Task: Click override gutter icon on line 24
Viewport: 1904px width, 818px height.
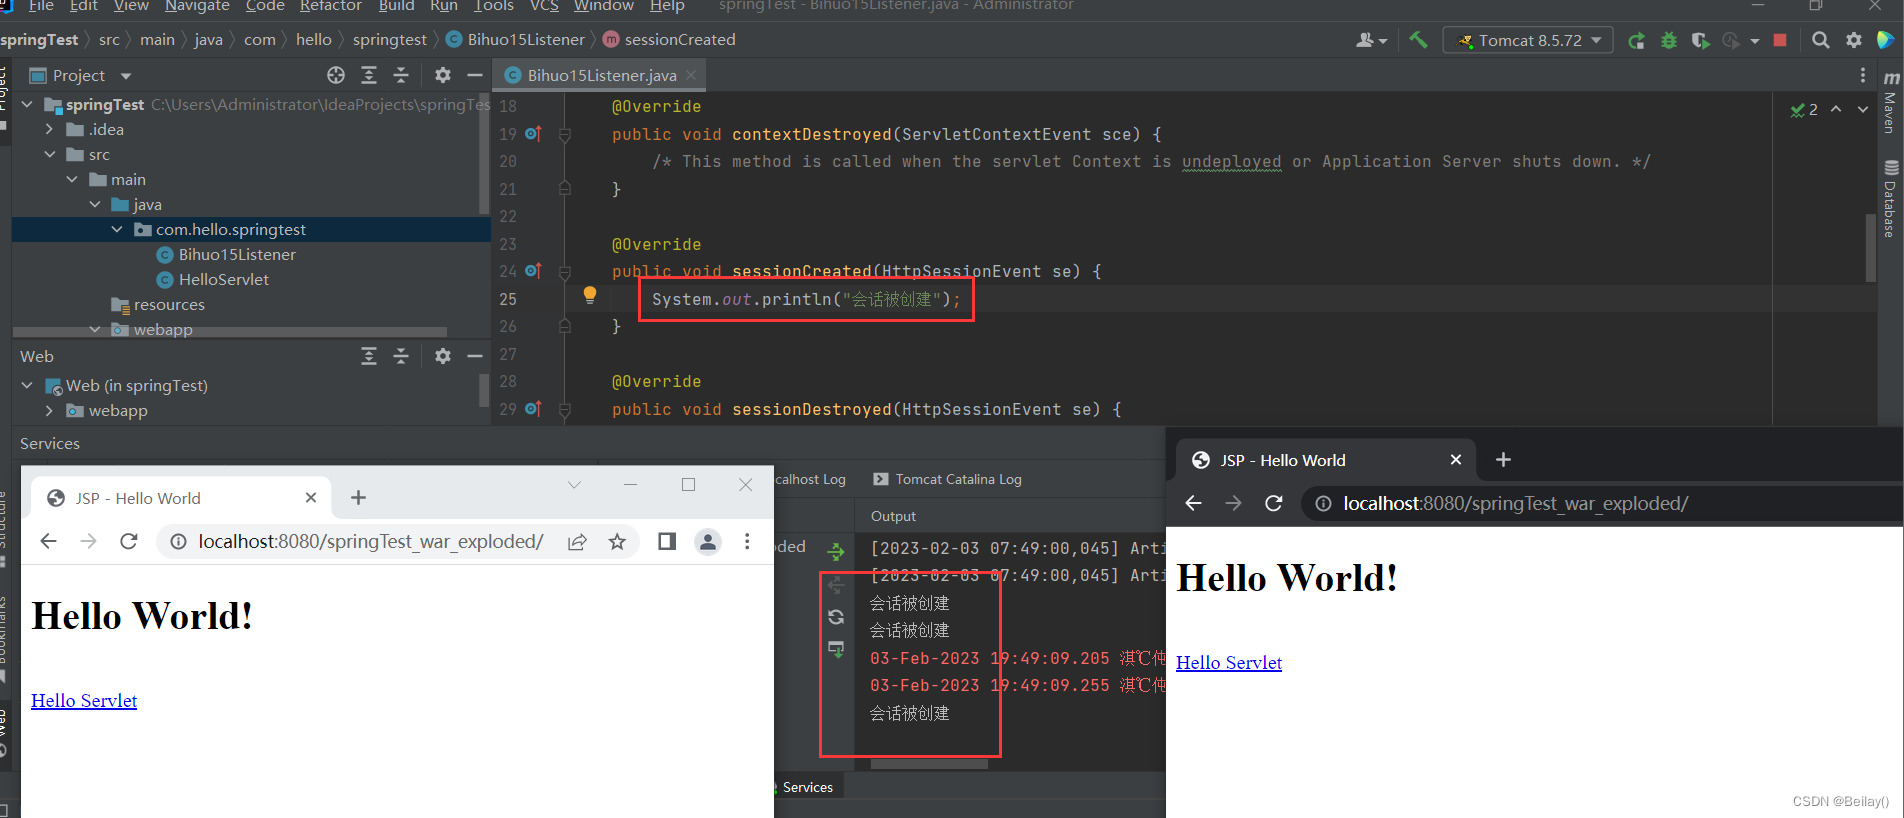Action: click(x=533, y=270)
